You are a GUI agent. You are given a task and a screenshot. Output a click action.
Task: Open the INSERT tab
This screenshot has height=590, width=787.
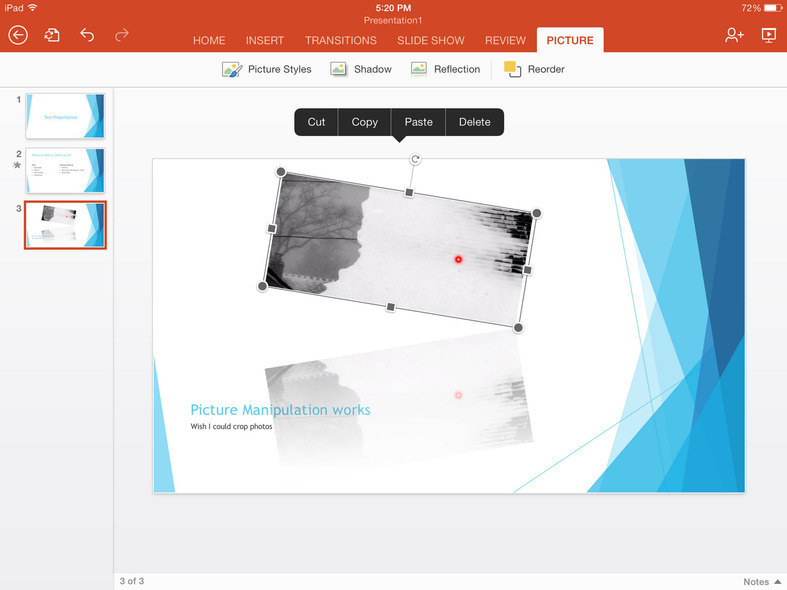click(265, 41)
